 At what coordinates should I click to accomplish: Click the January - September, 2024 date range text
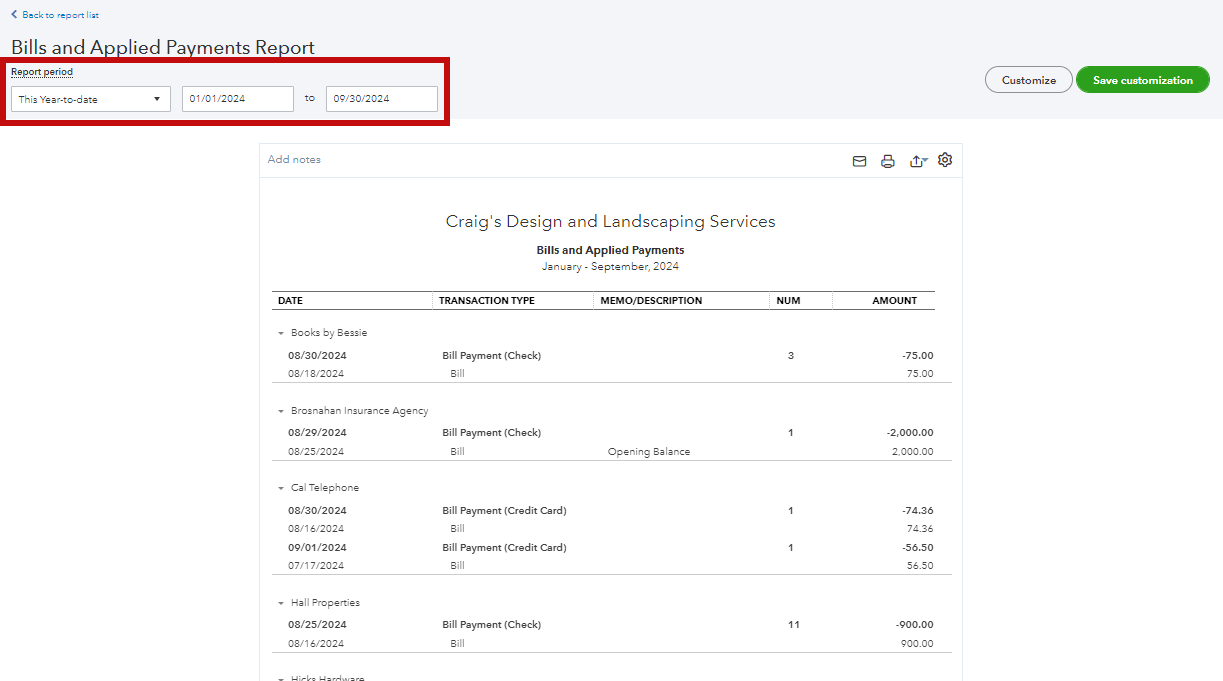pos(610,267)
